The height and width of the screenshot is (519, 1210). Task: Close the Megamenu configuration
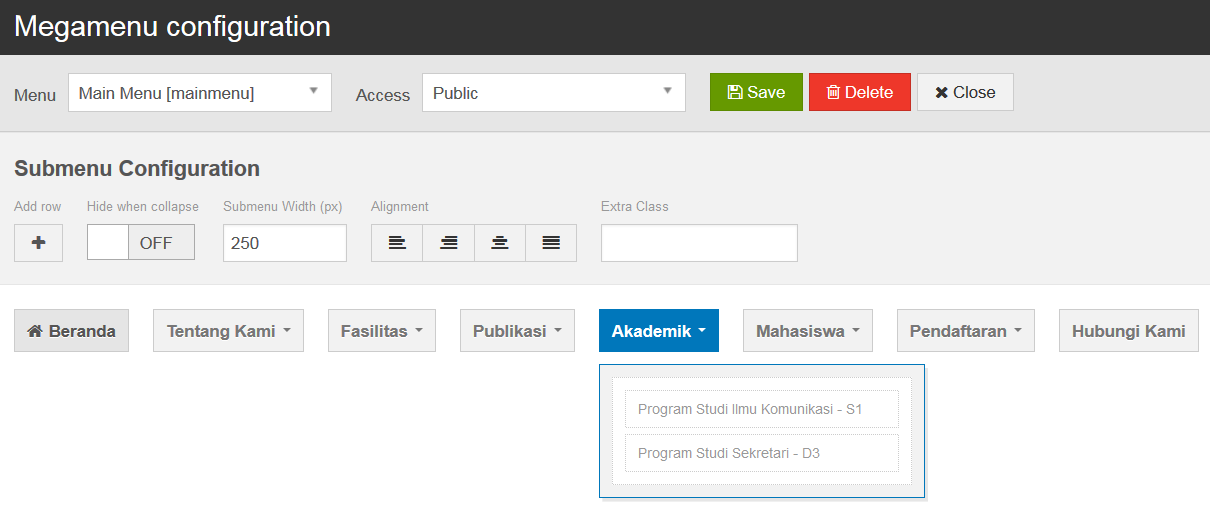pyautogui.click(x=965, y=92)
